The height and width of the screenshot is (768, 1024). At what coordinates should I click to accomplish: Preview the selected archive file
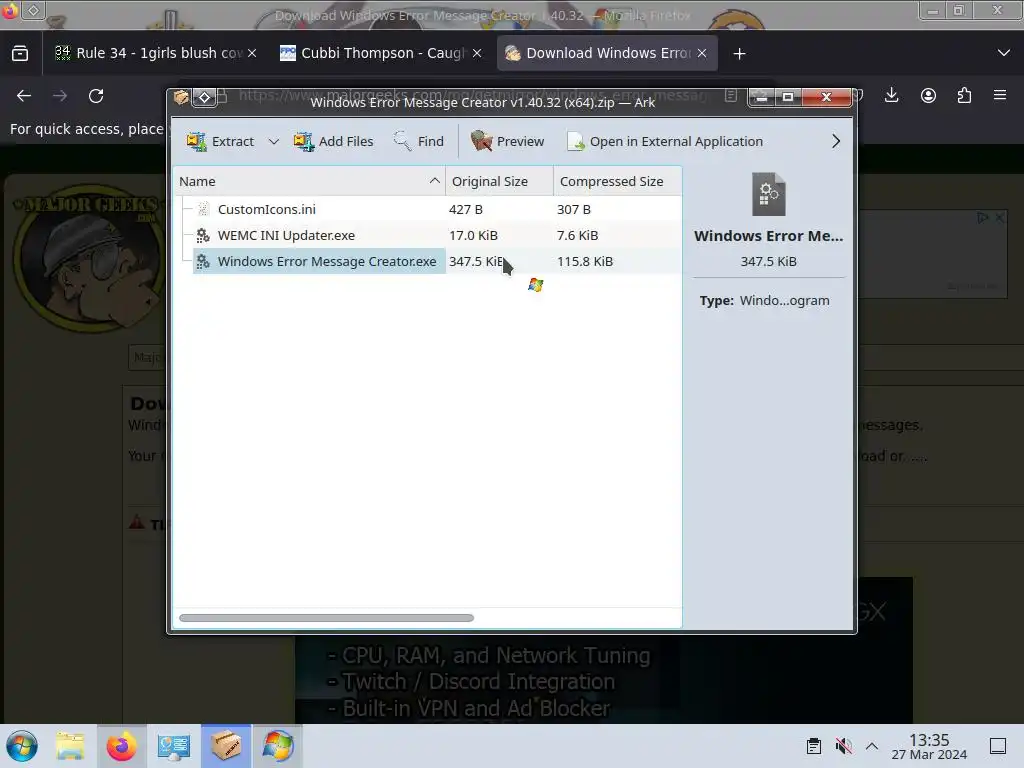click(x=507, y=141)
